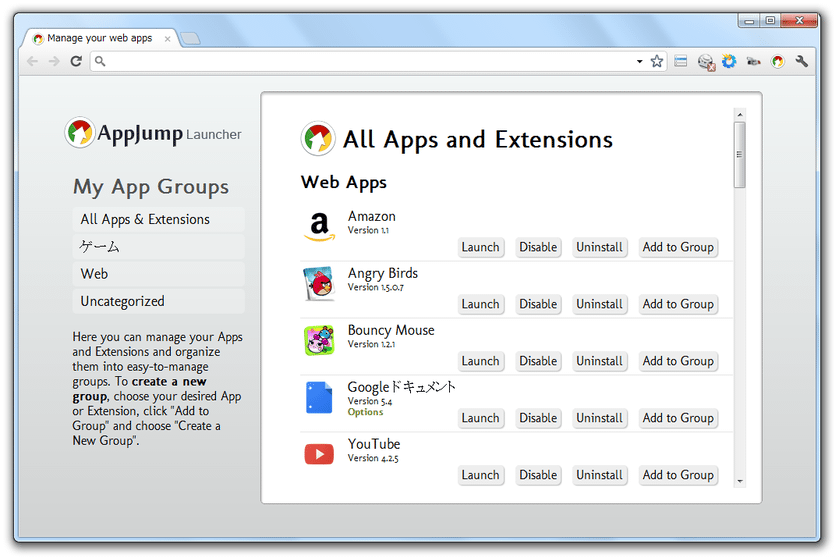
Task: Select the Manage your web apps tab
Action: point(100,38)
